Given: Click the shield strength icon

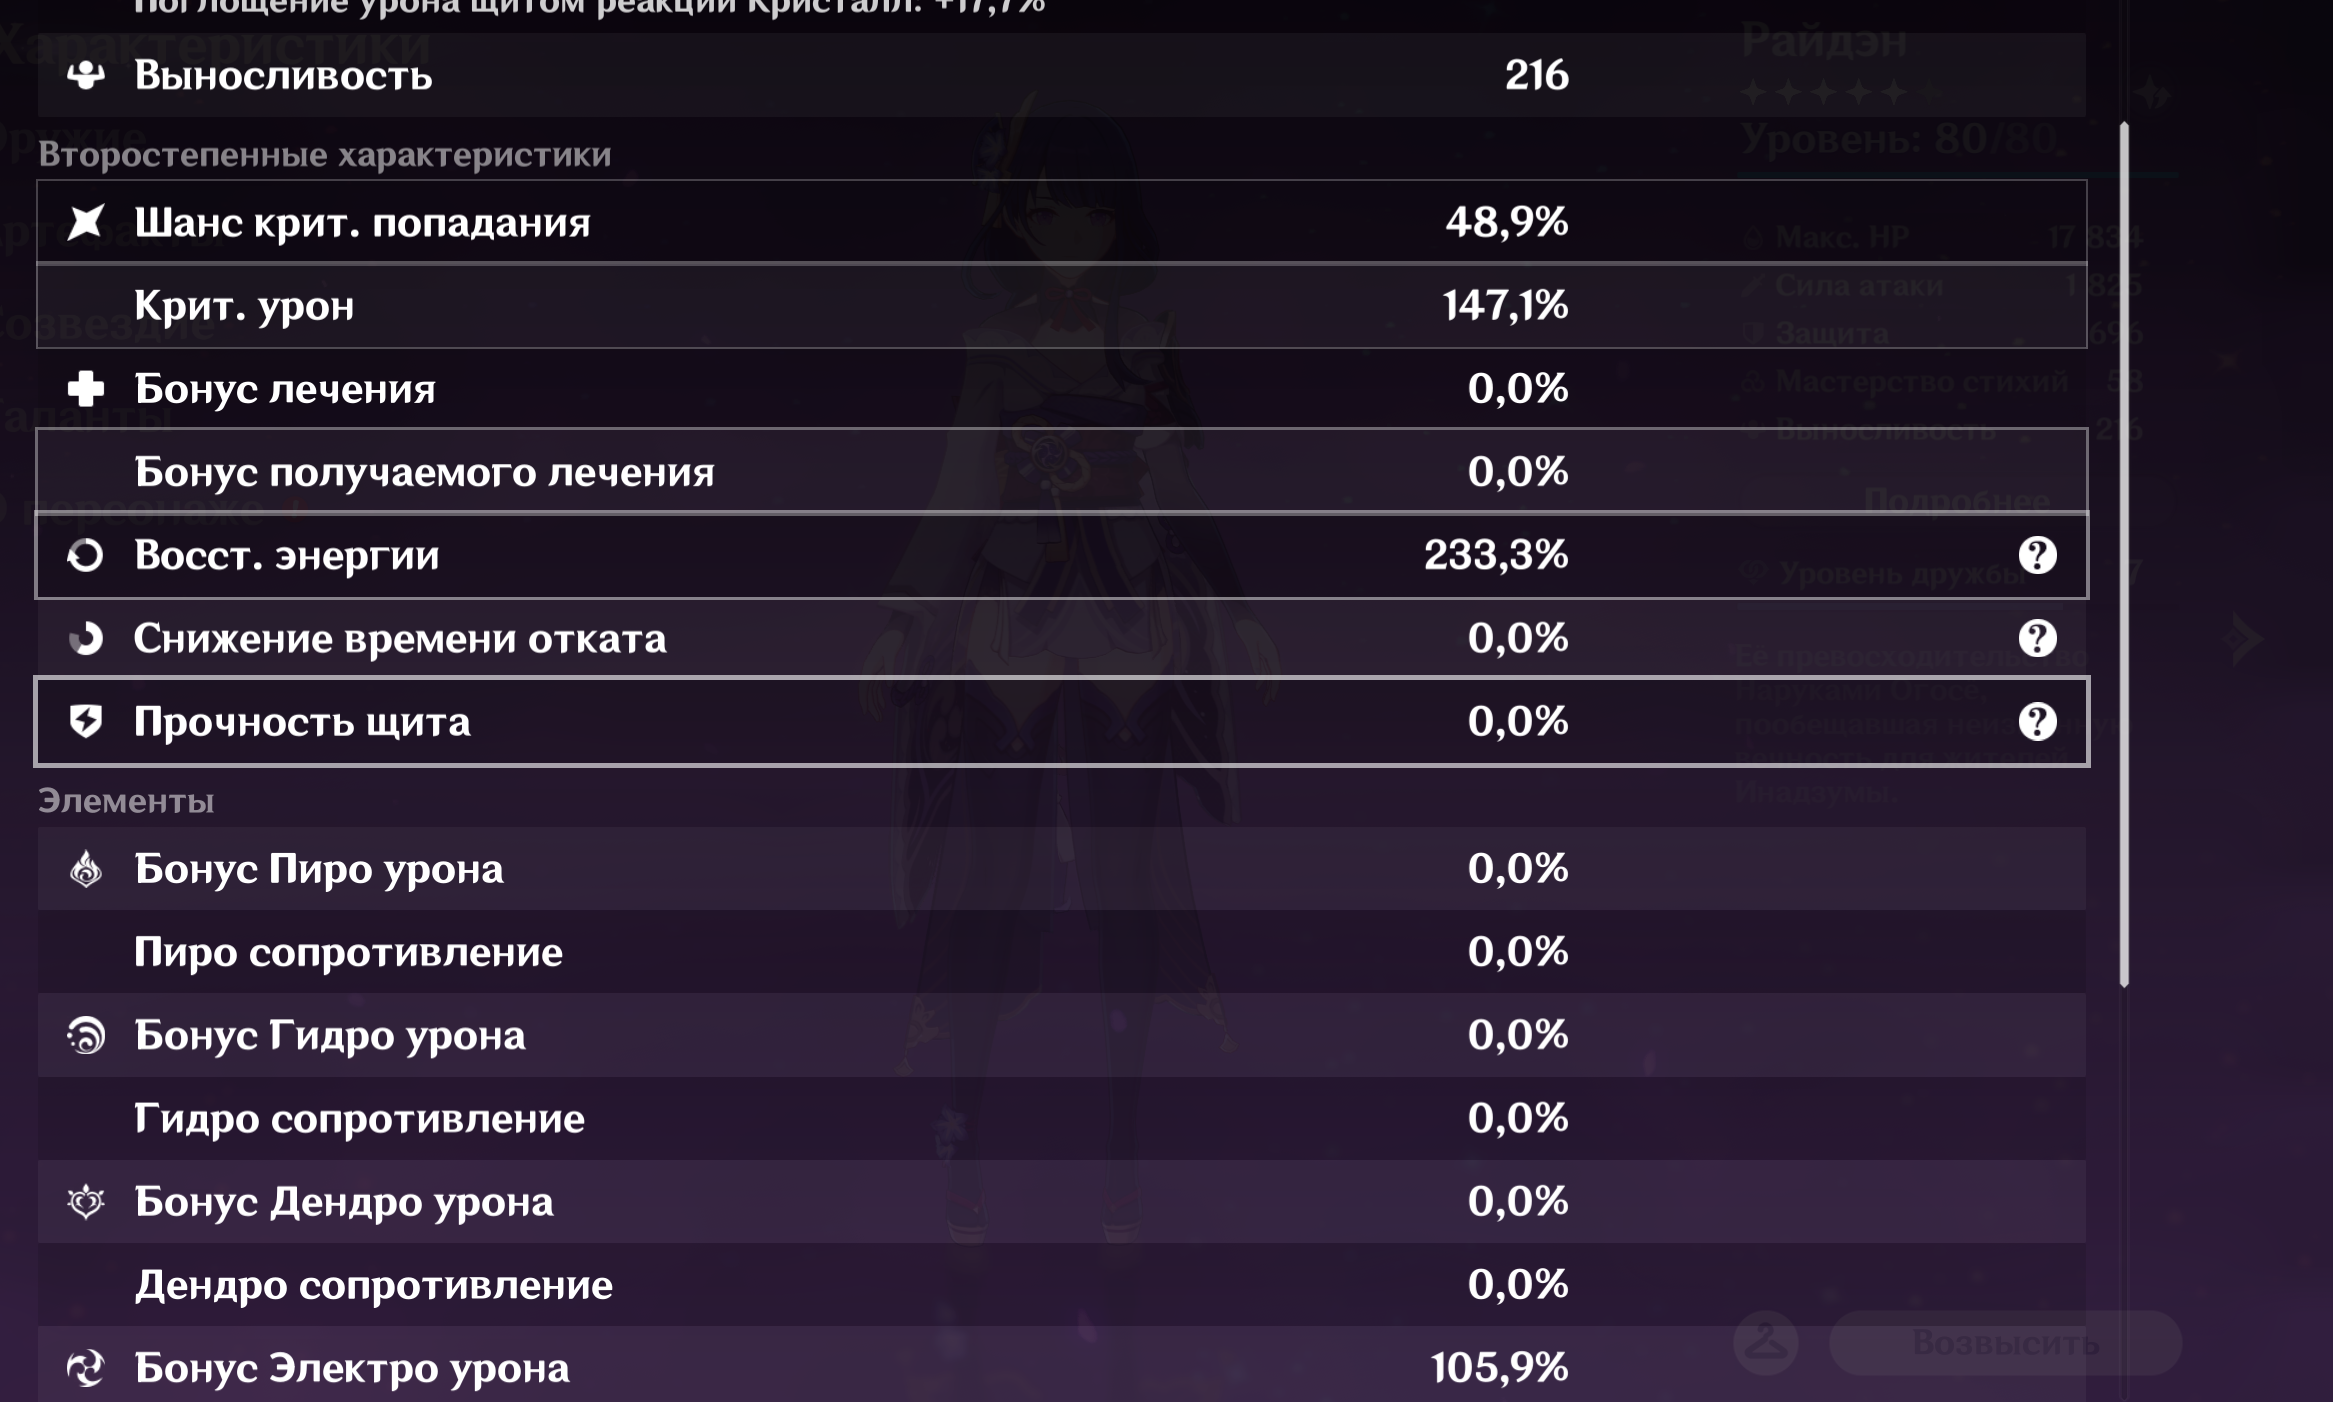Looking at the screenshot, I should 86,721.
